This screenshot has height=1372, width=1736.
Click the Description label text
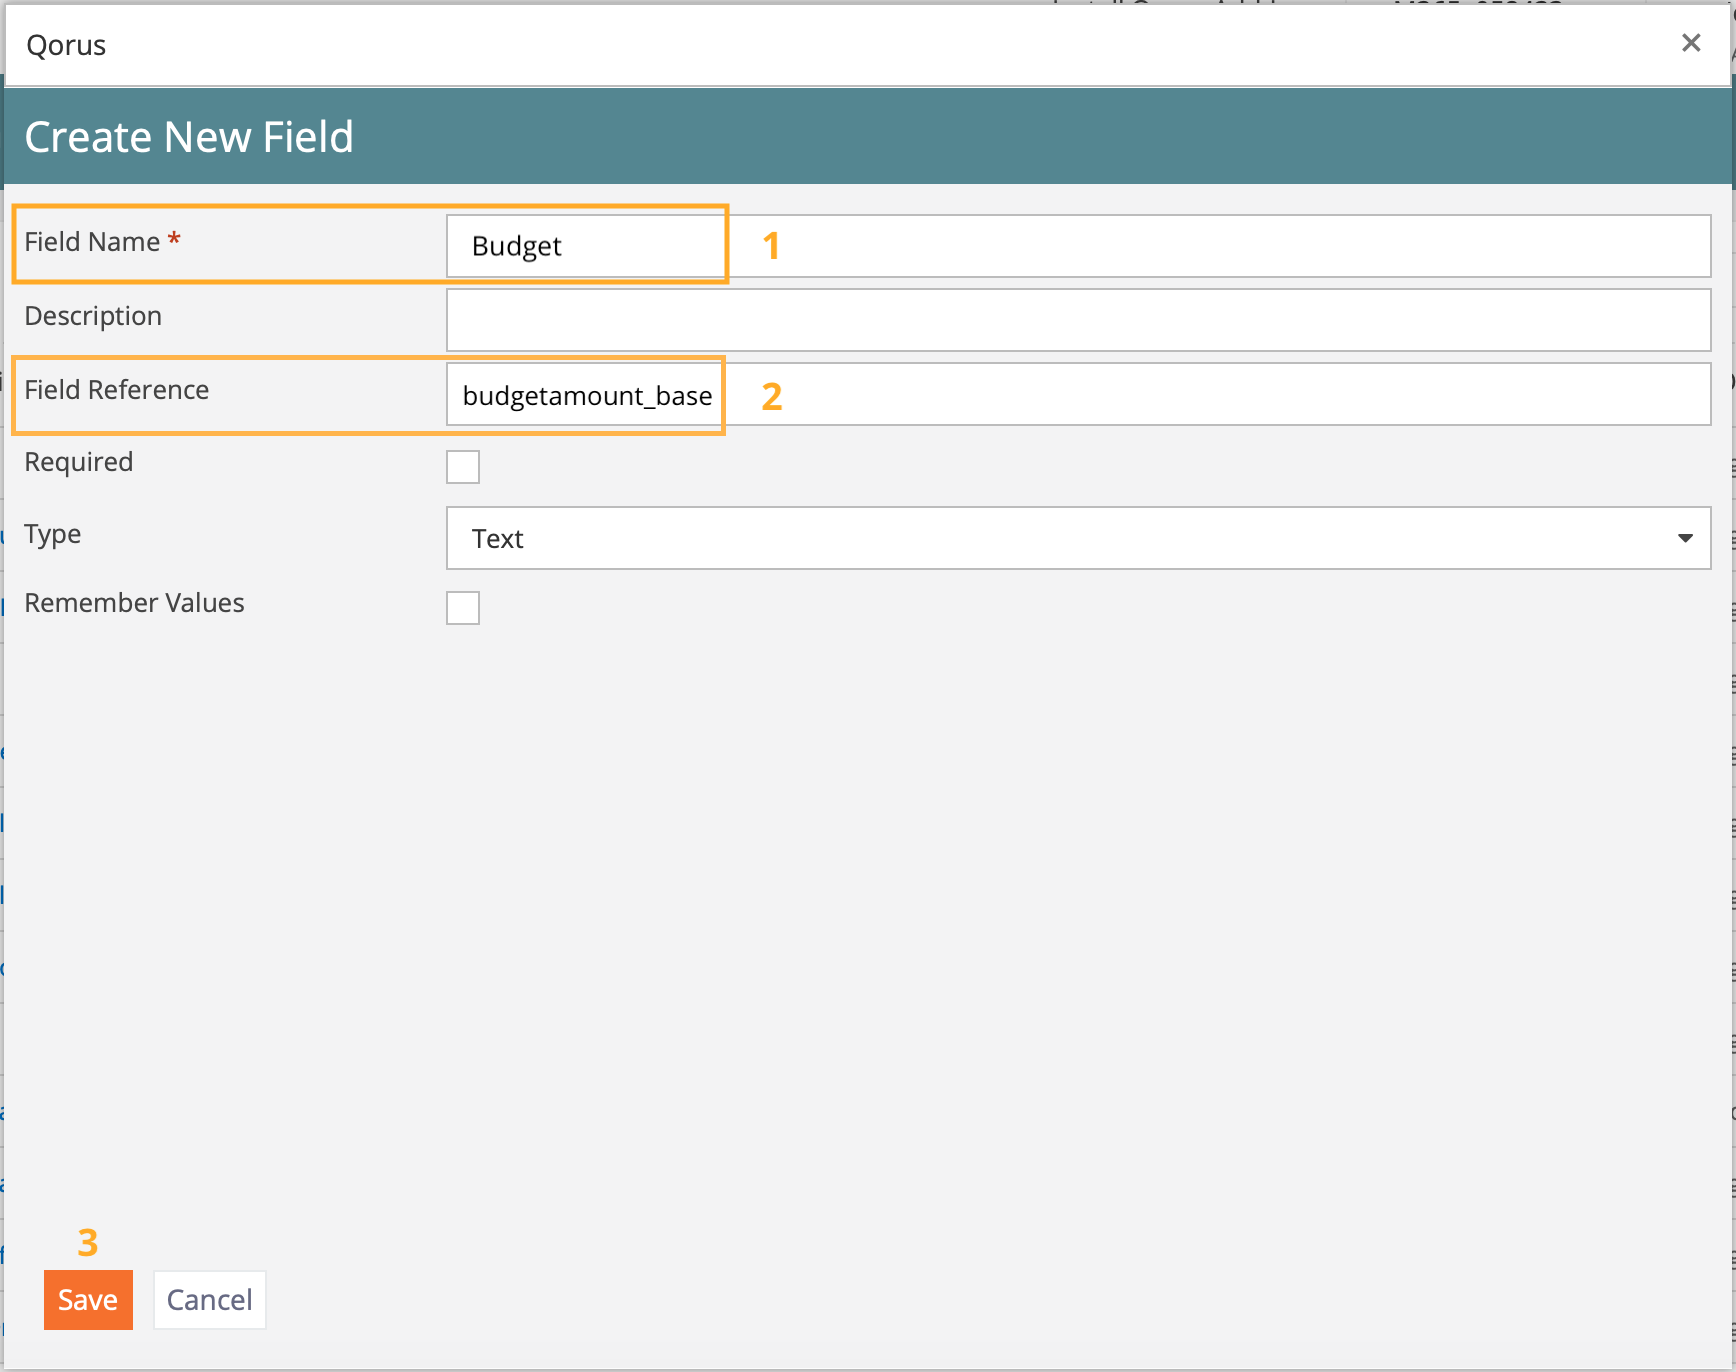pos(93,316)
